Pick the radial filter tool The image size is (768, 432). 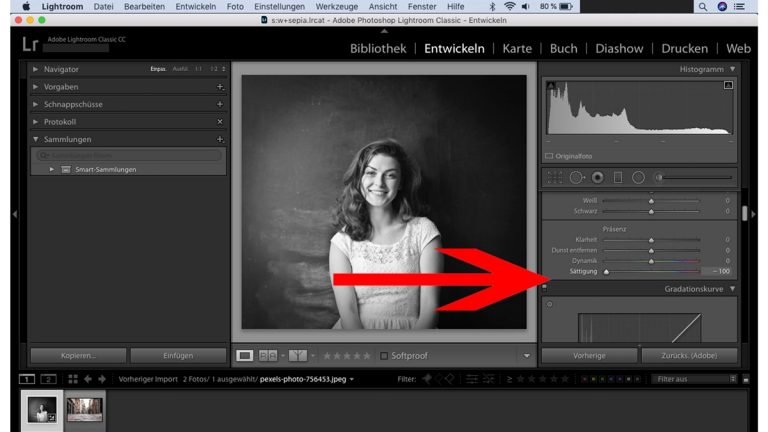(637, 177)
